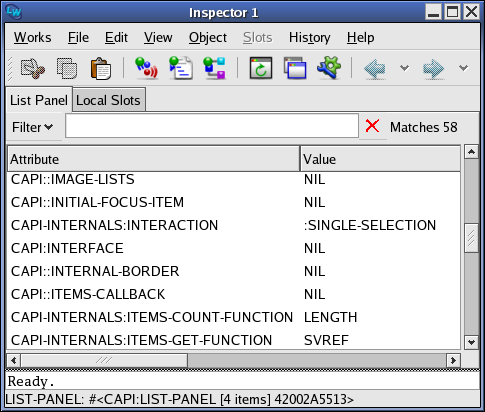Viewport: 485px width, 412px height.
Task: Expand the back history dropdown arrow
Action: pos(404,68)
